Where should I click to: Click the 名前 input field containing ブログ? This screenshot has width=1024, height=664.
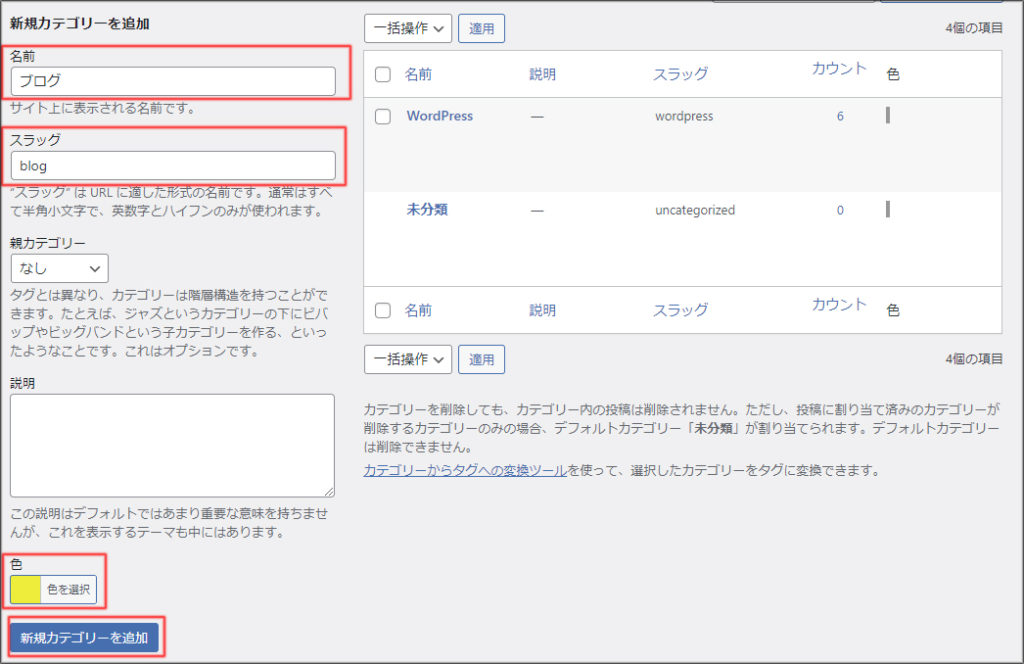click(x=173, y=81)
